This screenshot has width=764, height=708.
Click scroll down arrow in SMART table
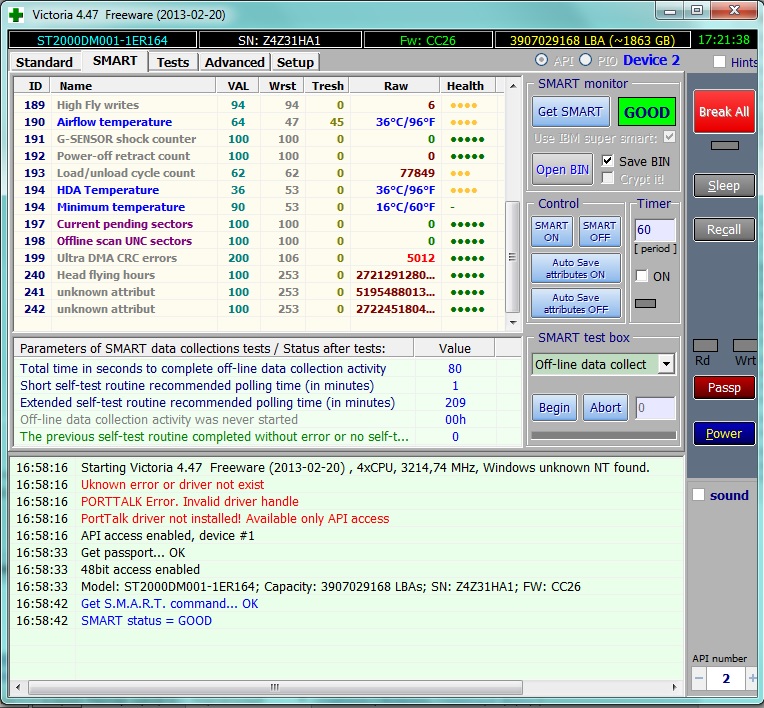(x=513, y=322)
